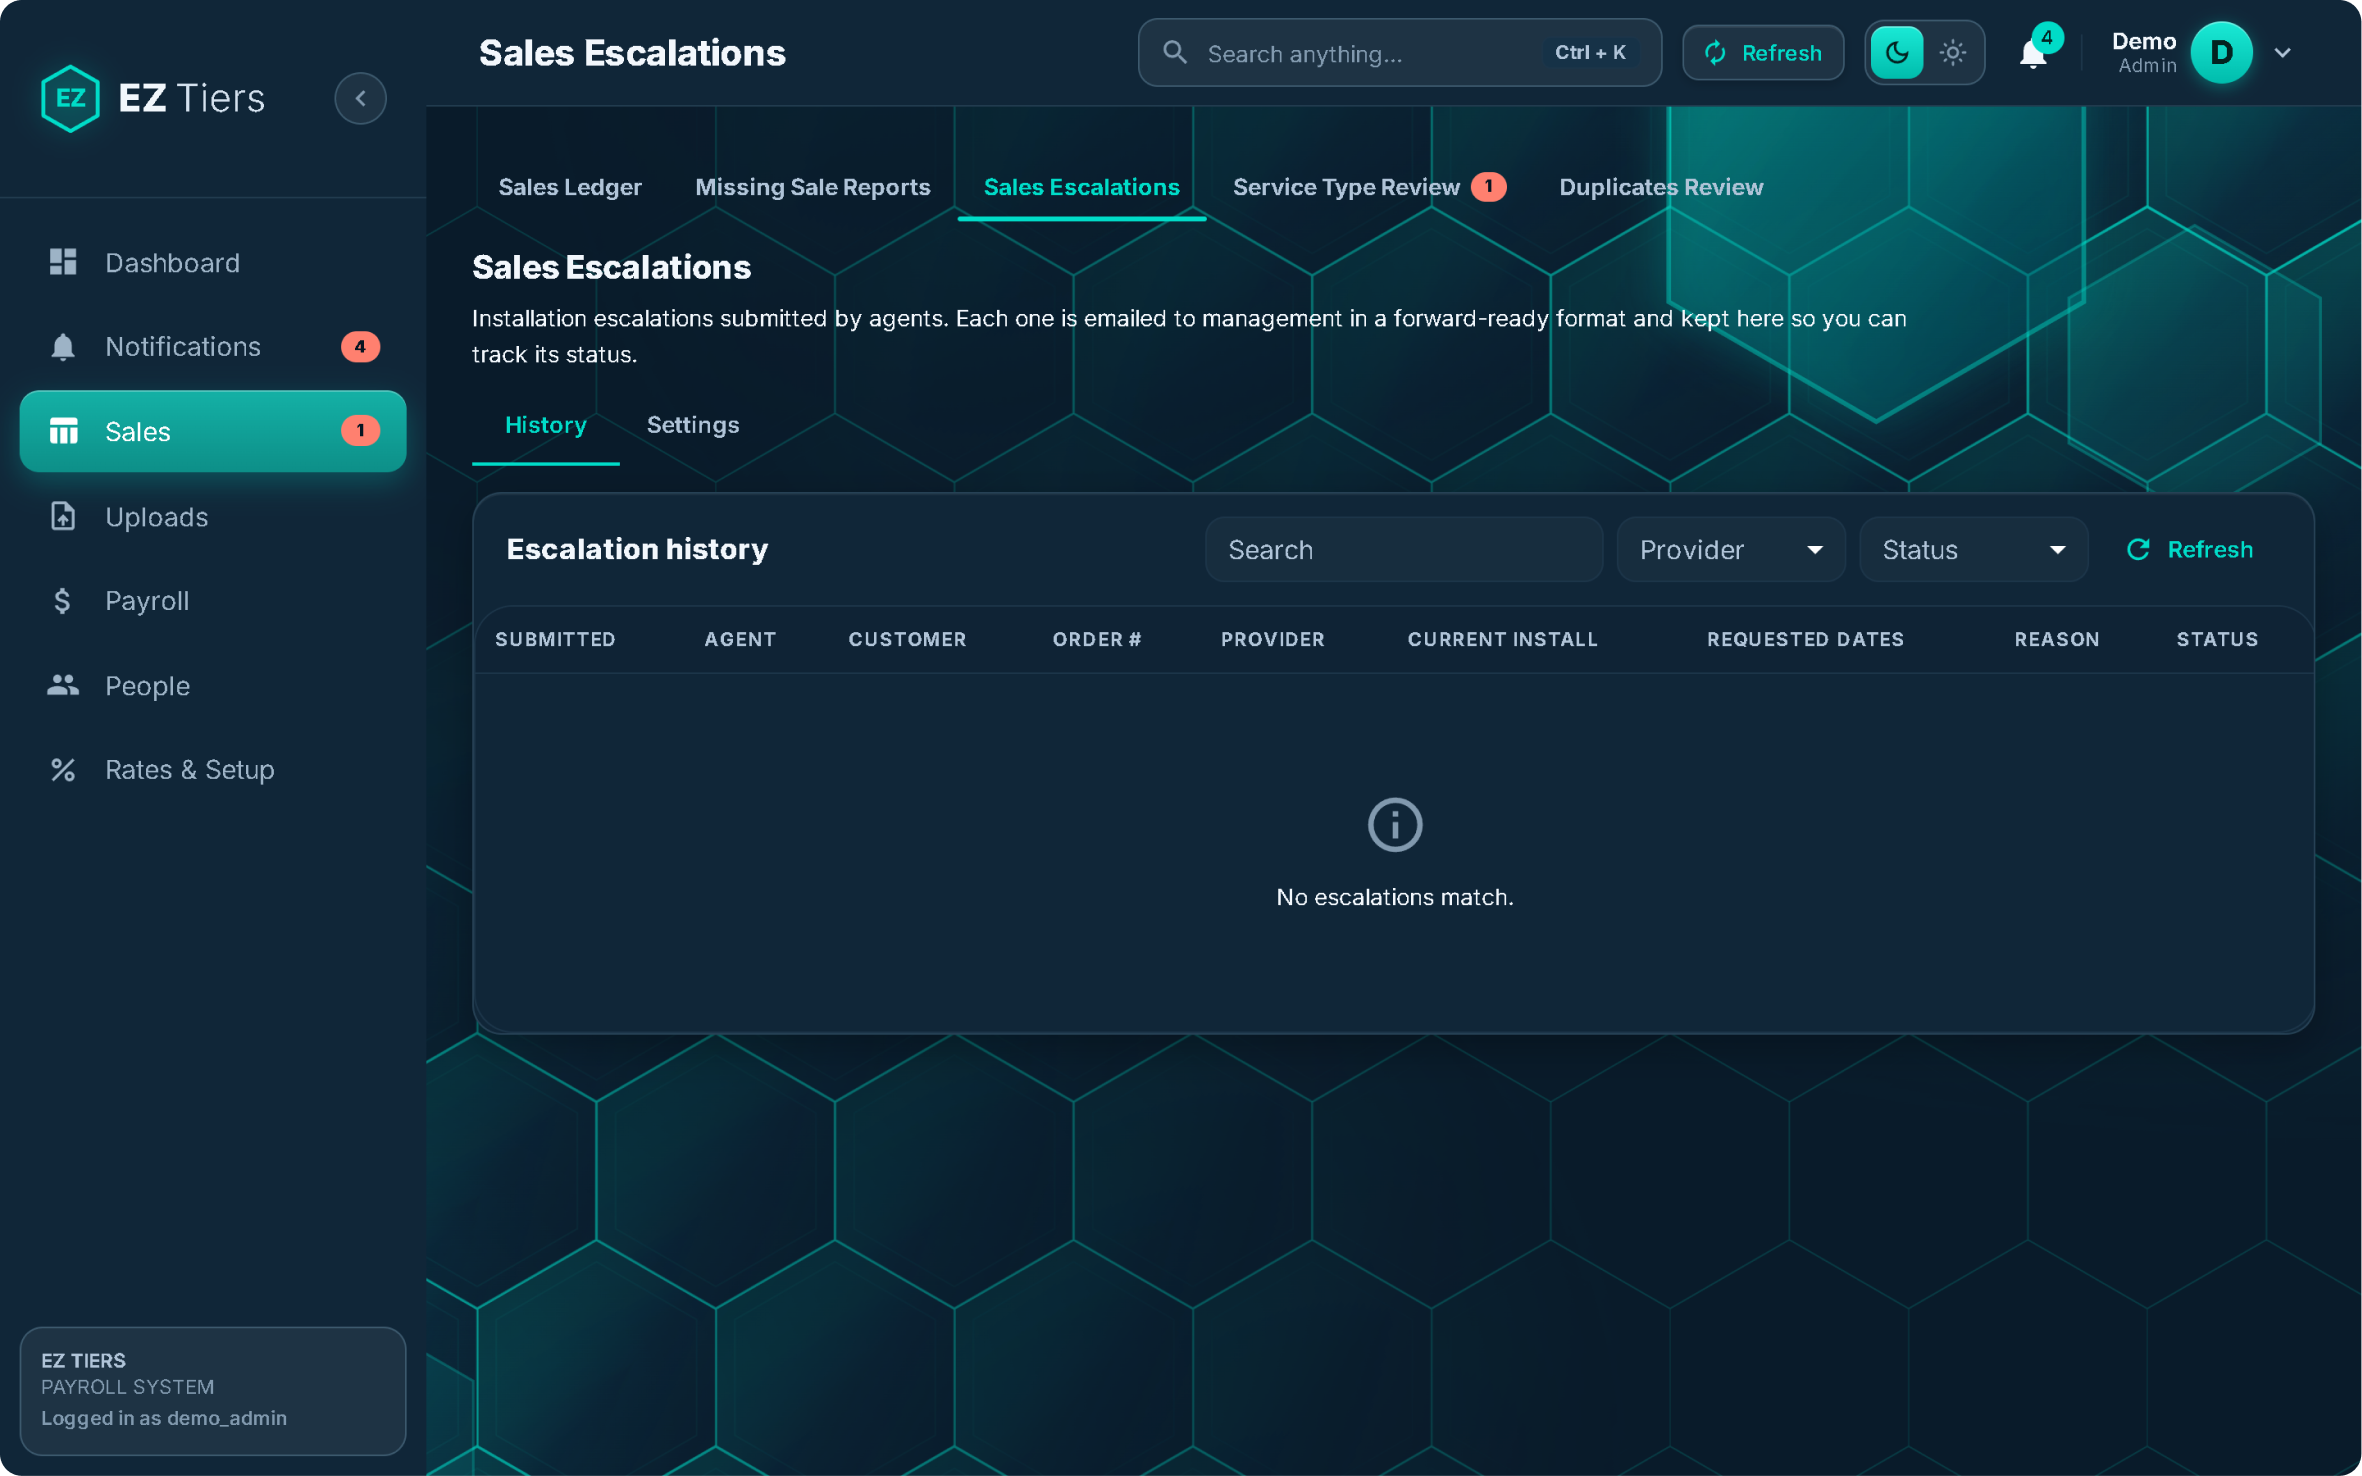The image size is (2362, 1476).
Task: Click the PROVIDER column header
Action: (1272, 639)
